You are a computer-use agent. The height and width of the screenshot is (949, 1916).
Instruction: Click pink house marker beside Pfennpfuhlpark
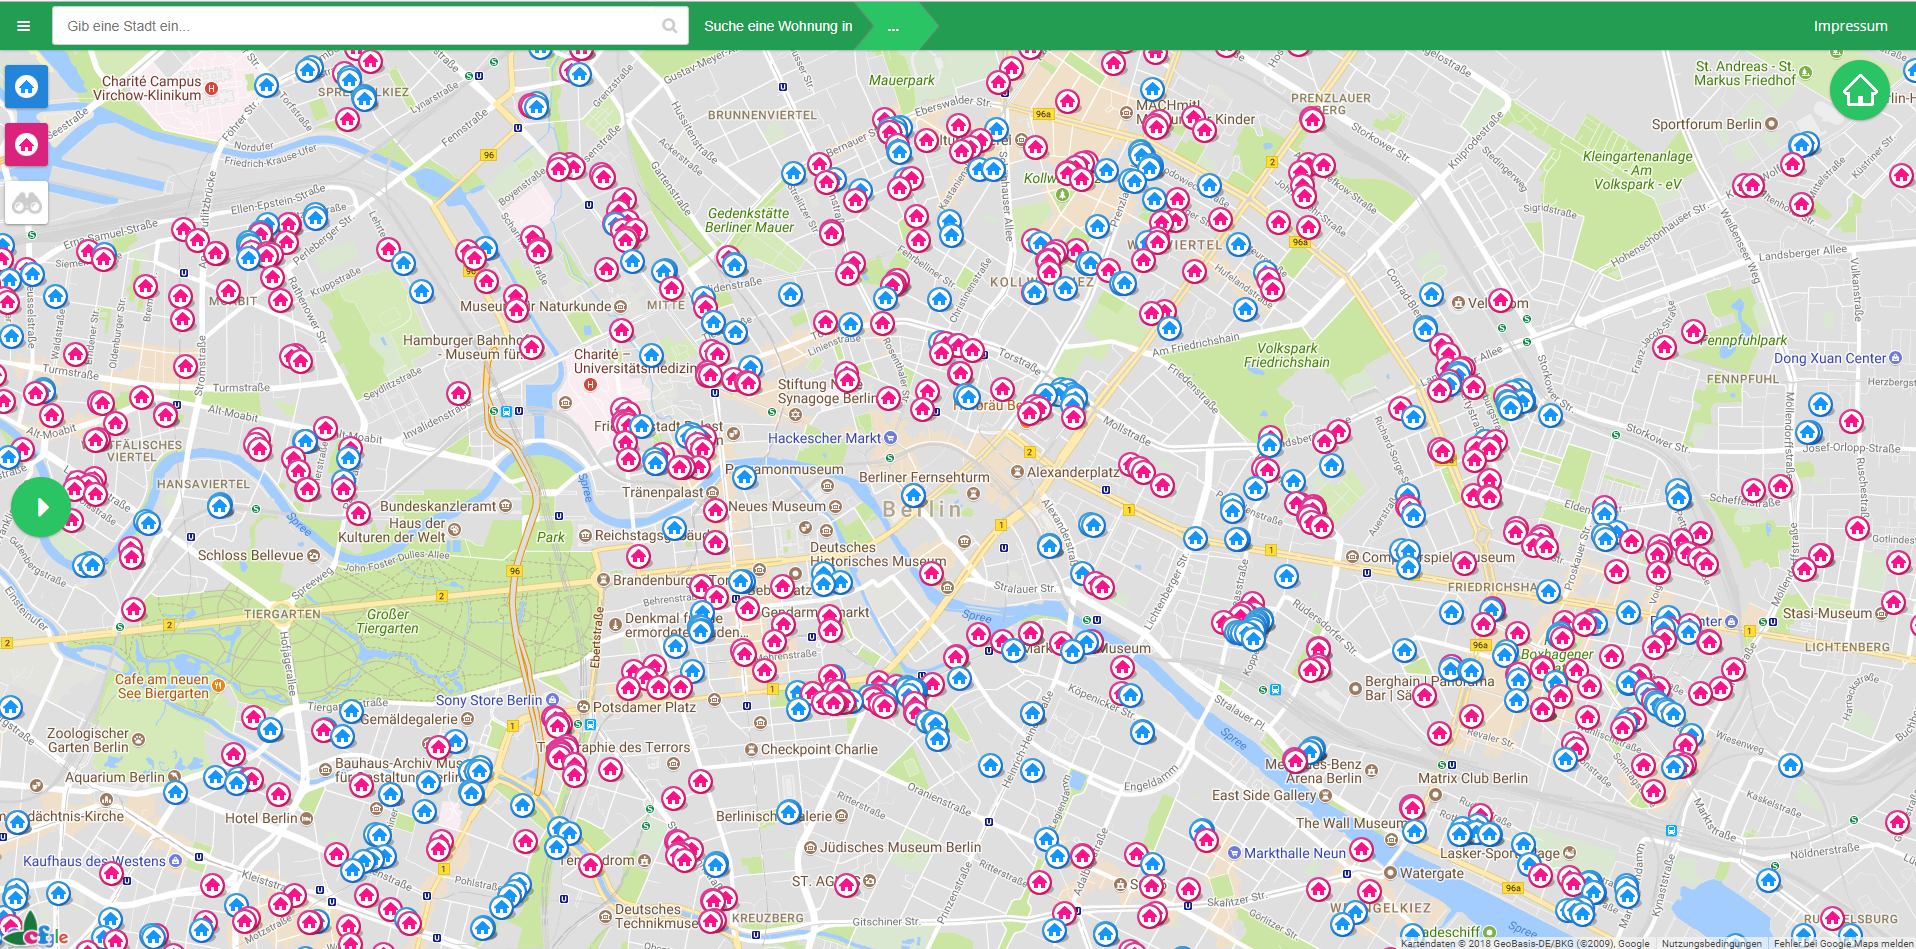coord(1693,330)
